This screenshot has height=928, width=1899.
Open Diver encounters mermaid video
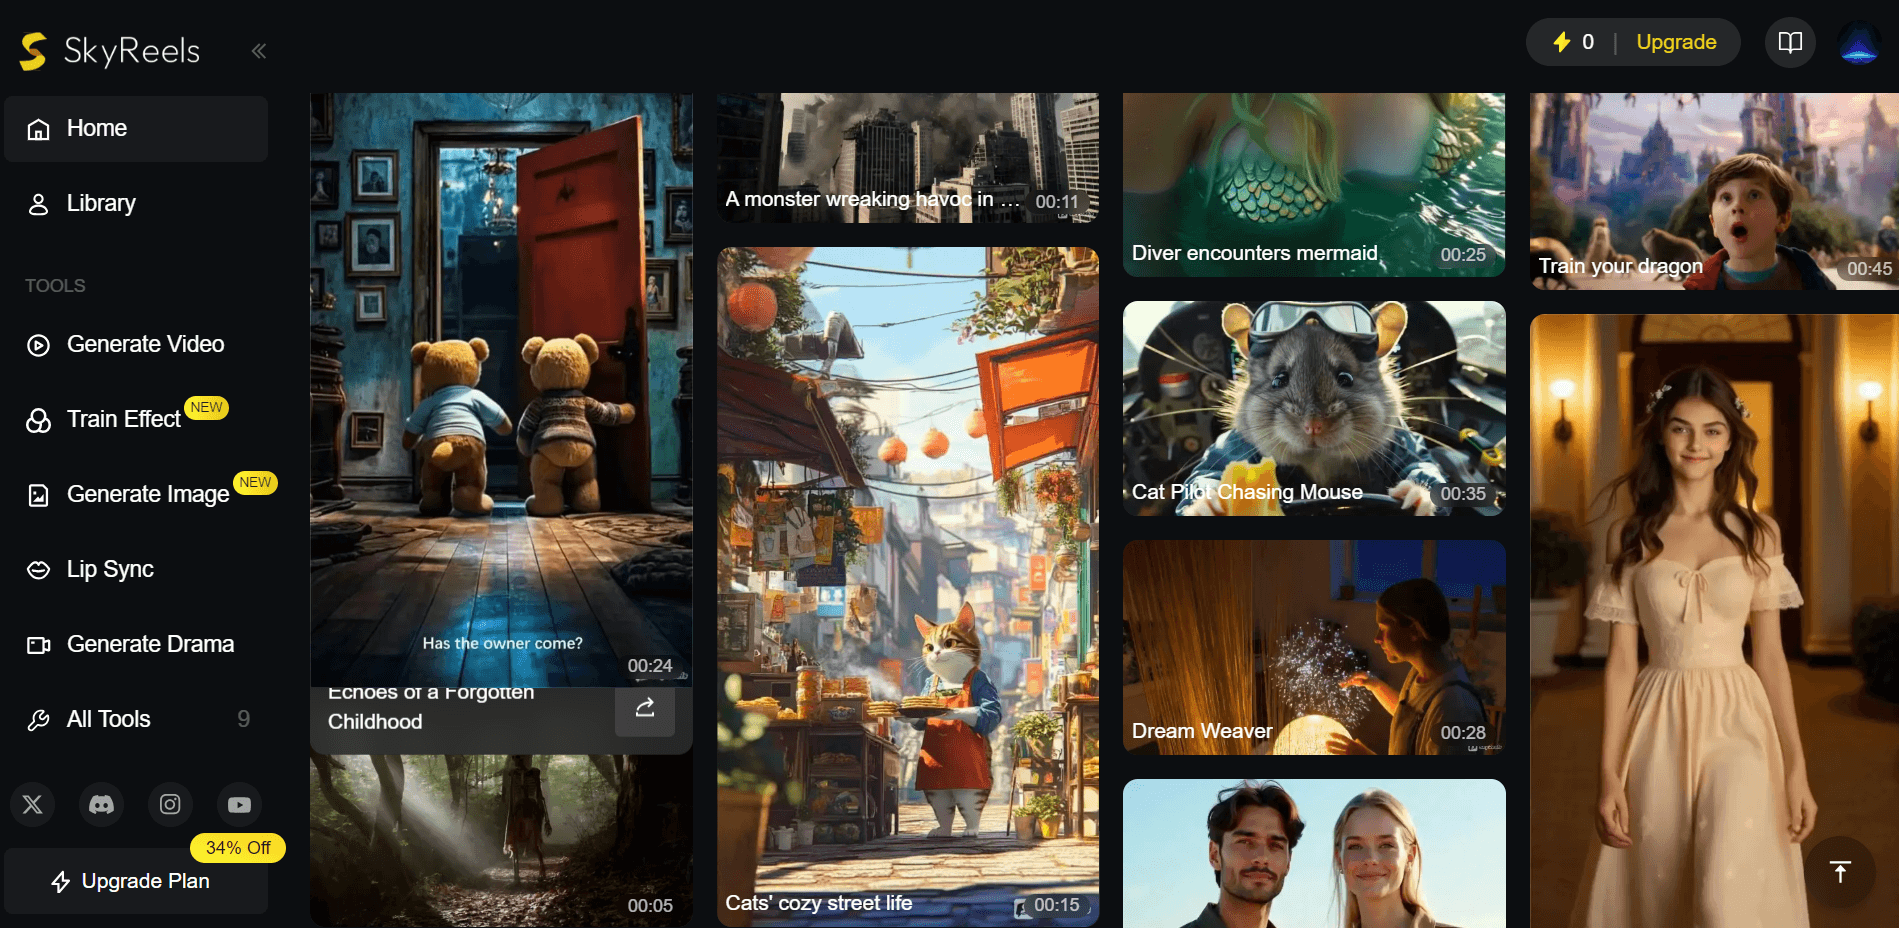[1314, 185]
